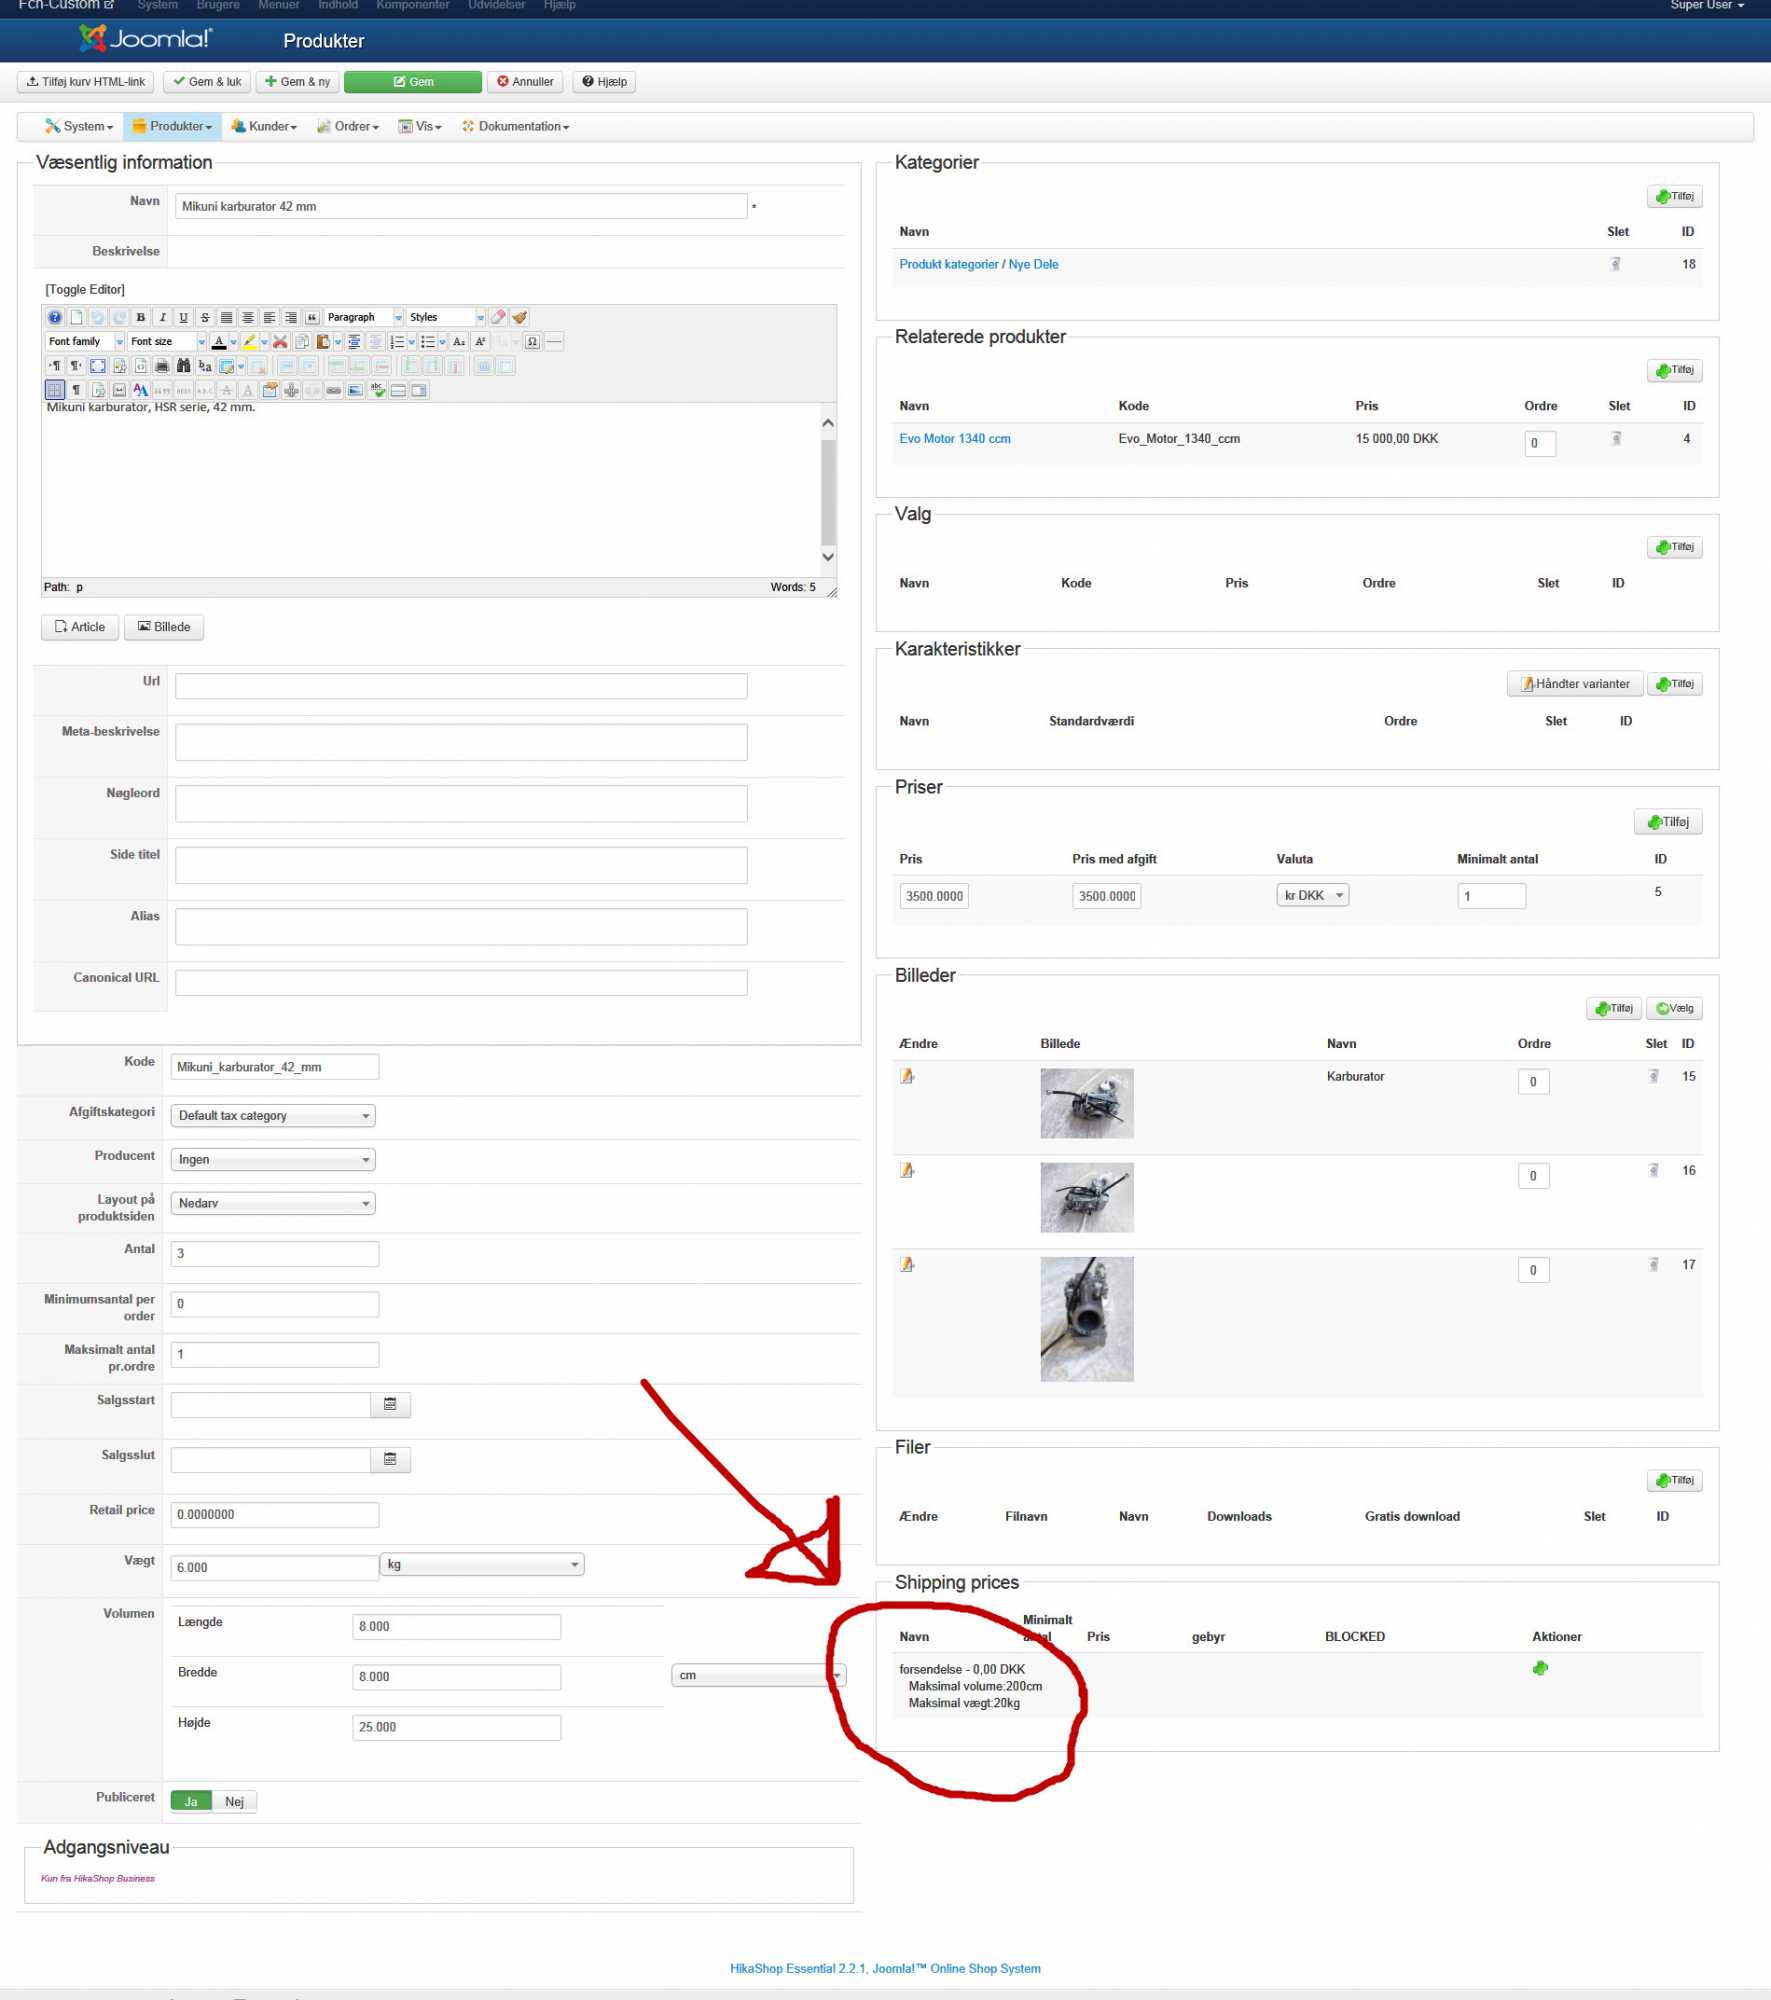Open the Evo Motor 1340 ccm link

click(x=955, y=439)
